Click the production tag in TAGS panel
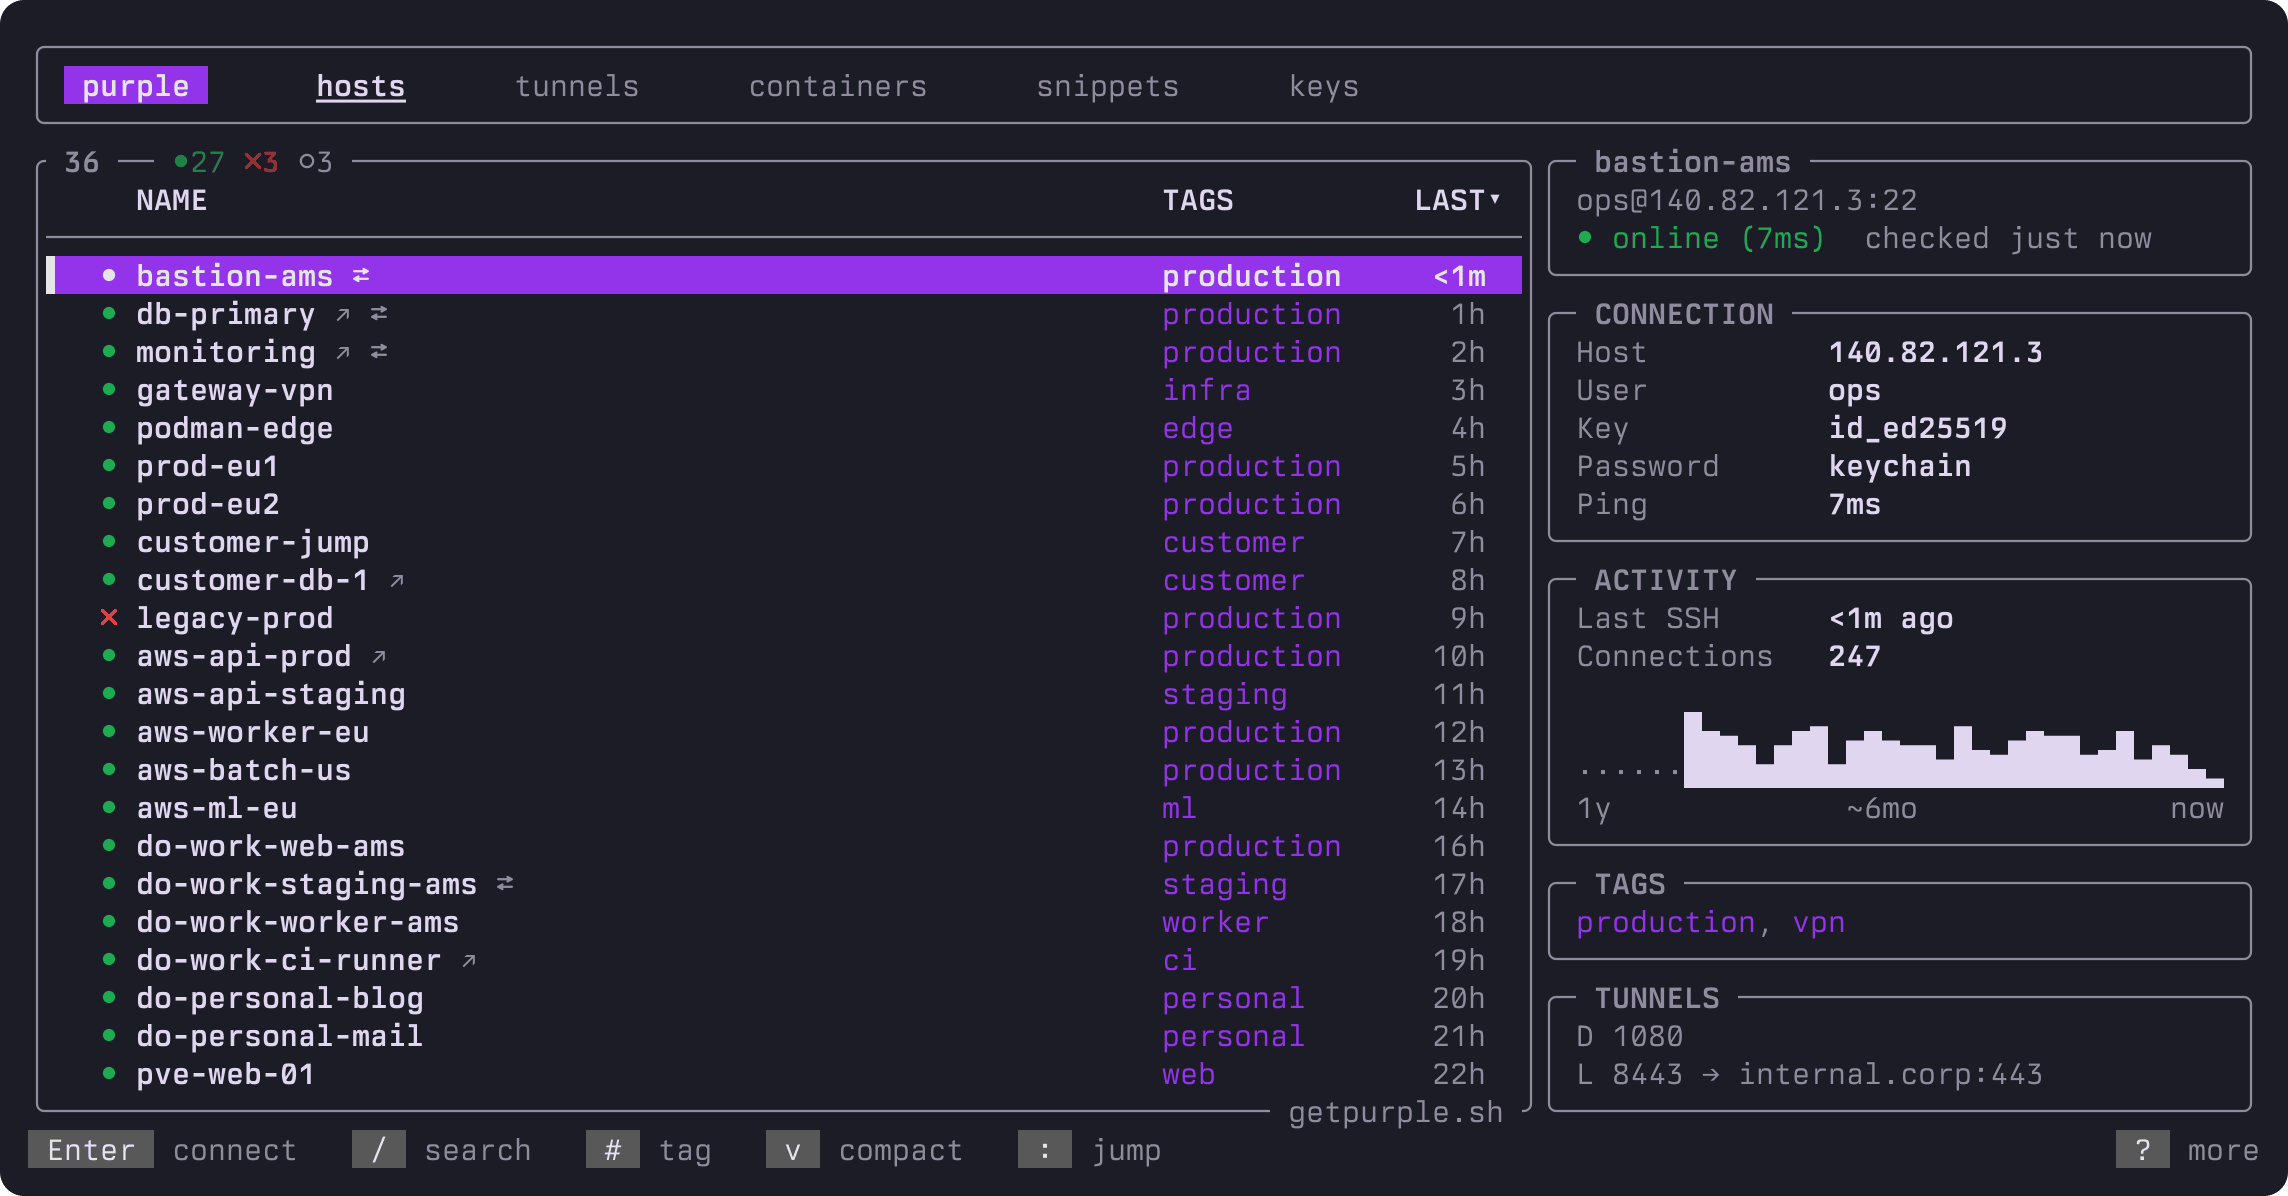 (x=1666, y=922)
